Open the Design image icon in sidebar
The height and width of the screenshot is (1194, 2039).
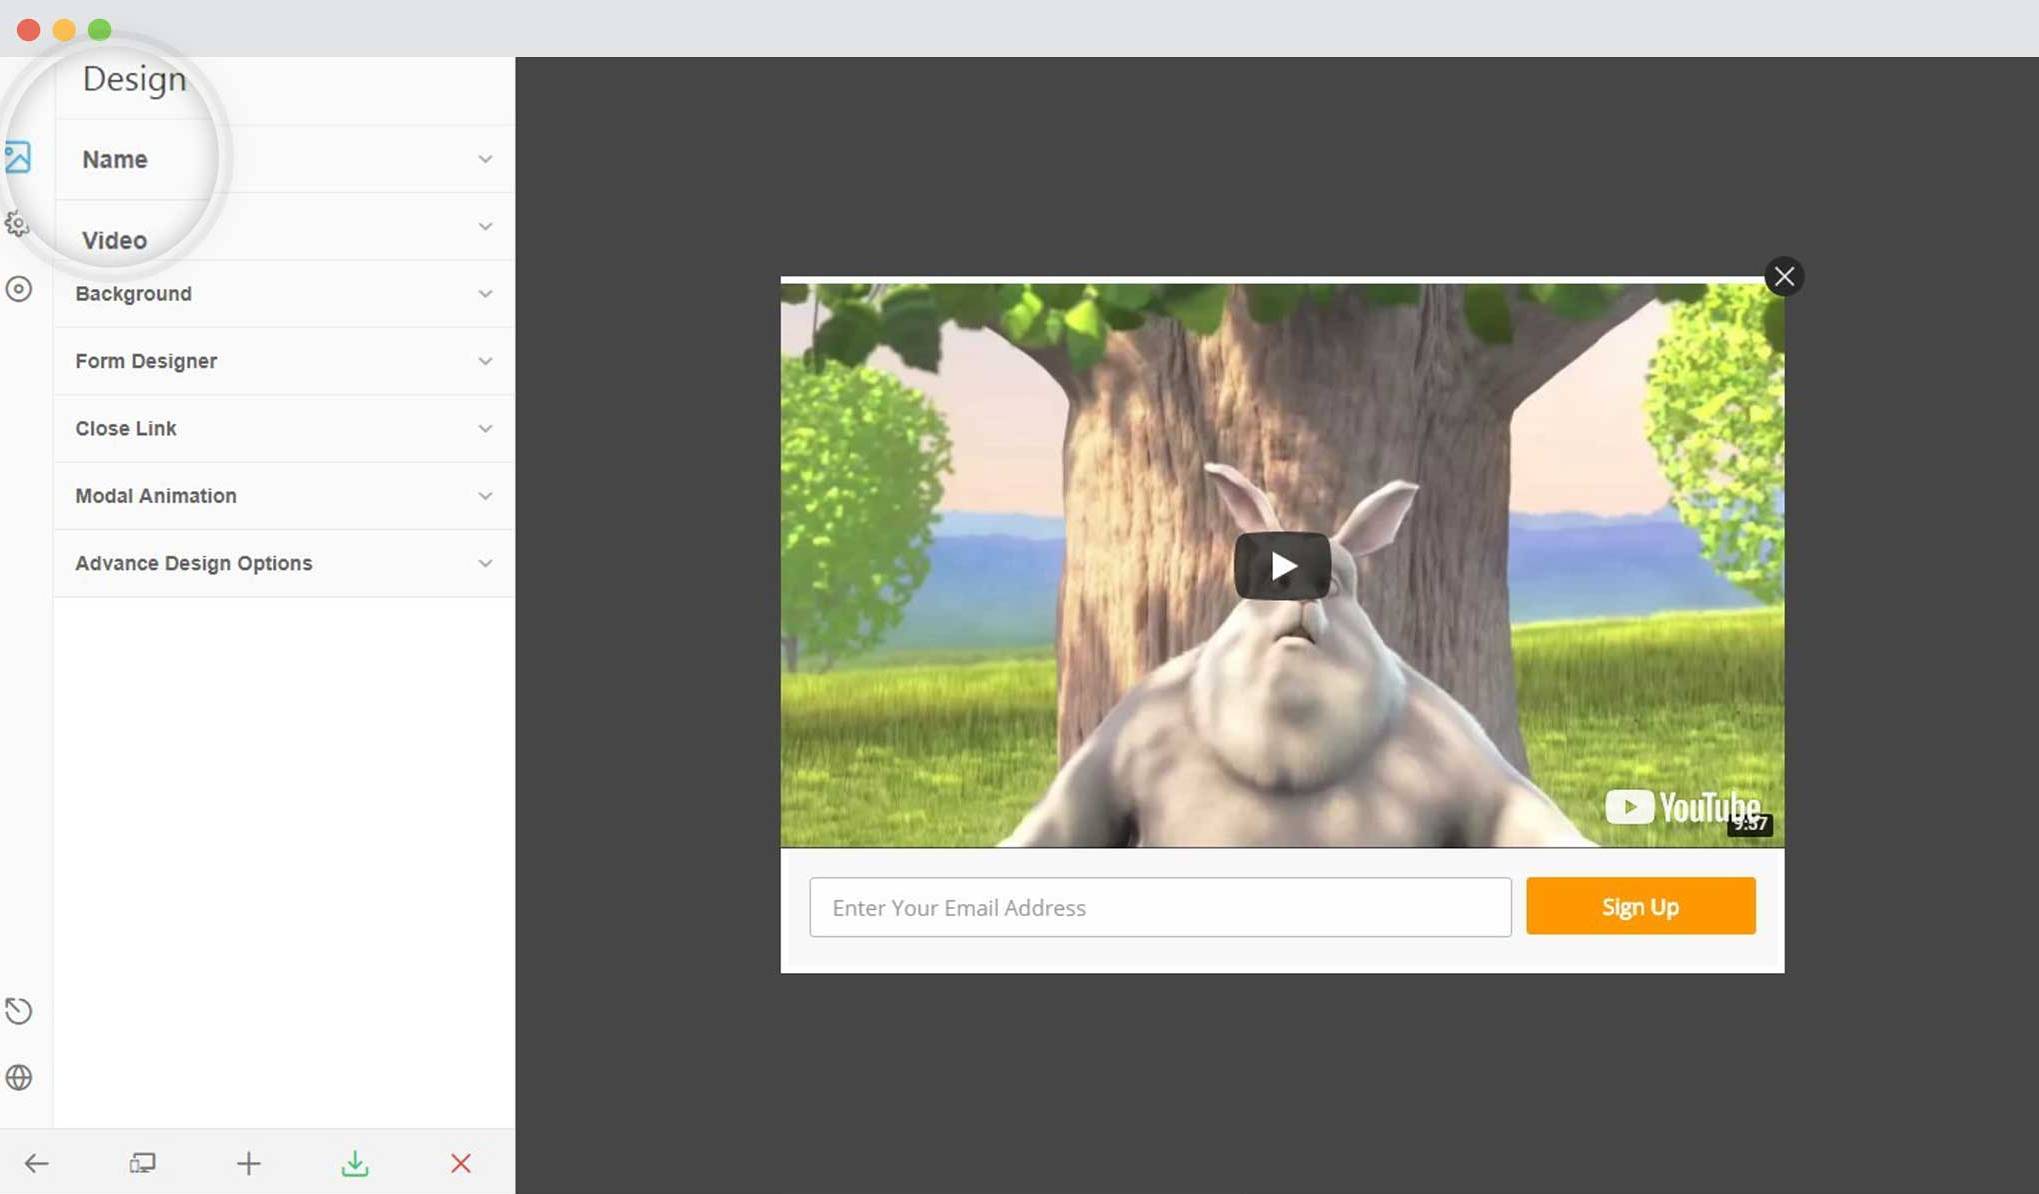[x=17, y=157]
